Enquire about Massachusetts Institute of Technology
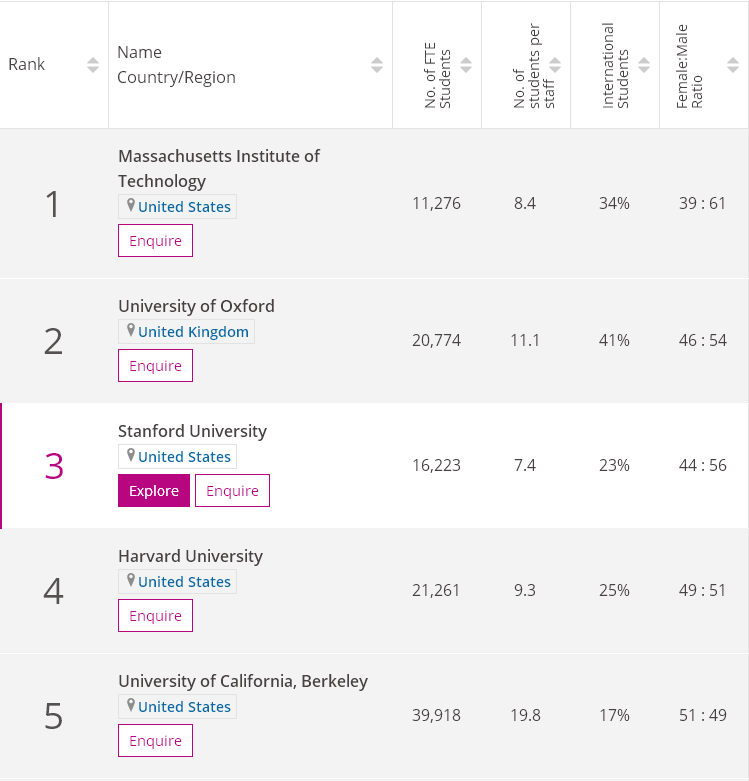This screenshot has width=749, height=781. 155,241
